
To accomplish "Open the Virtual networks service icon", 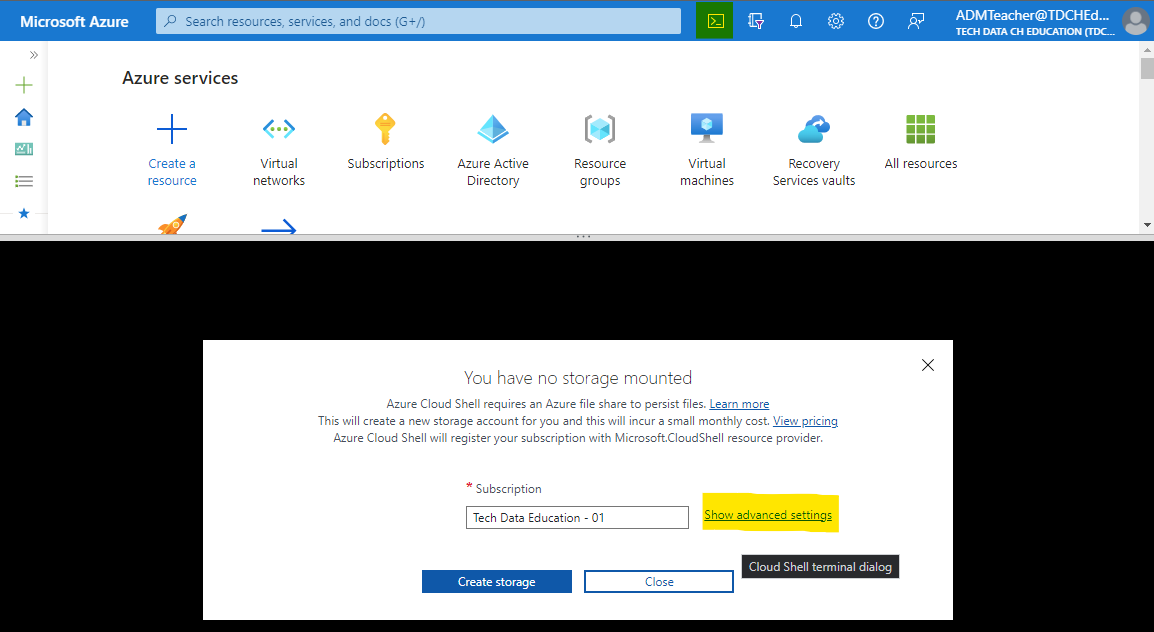I will pyautogui.click(x=279, y=129).
